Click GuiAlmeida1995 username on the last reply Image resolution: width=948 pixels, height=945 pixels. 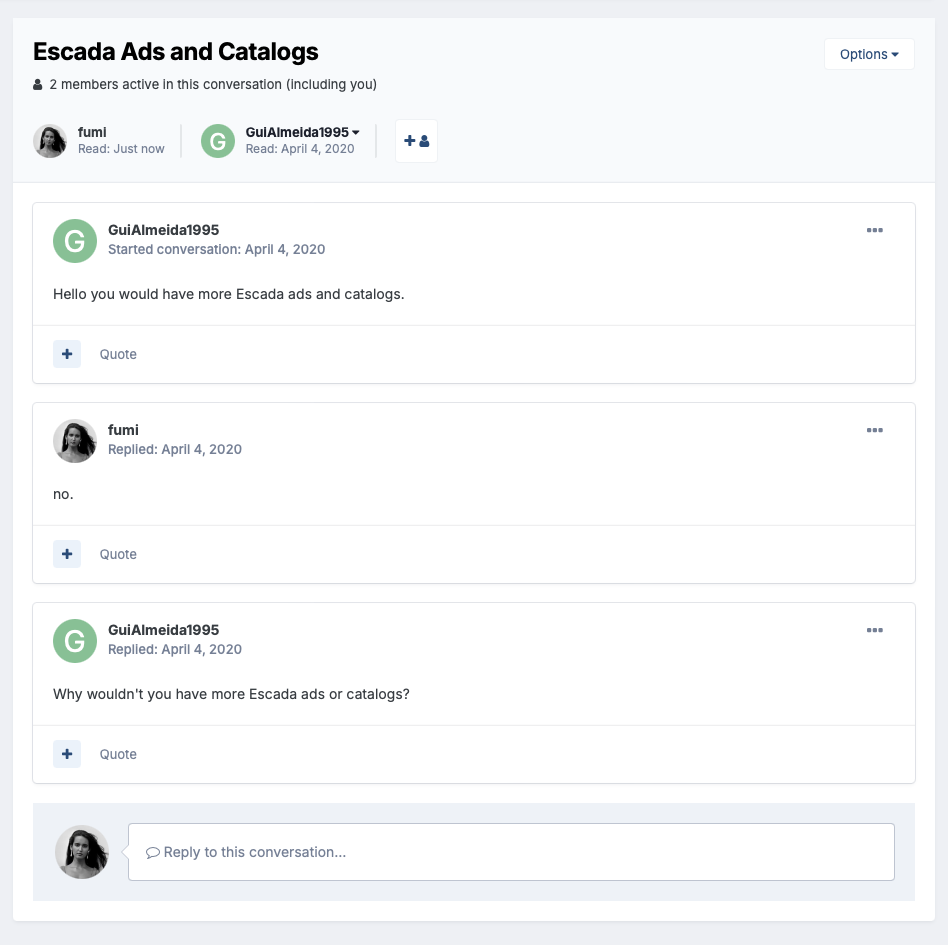pos(163,630)
